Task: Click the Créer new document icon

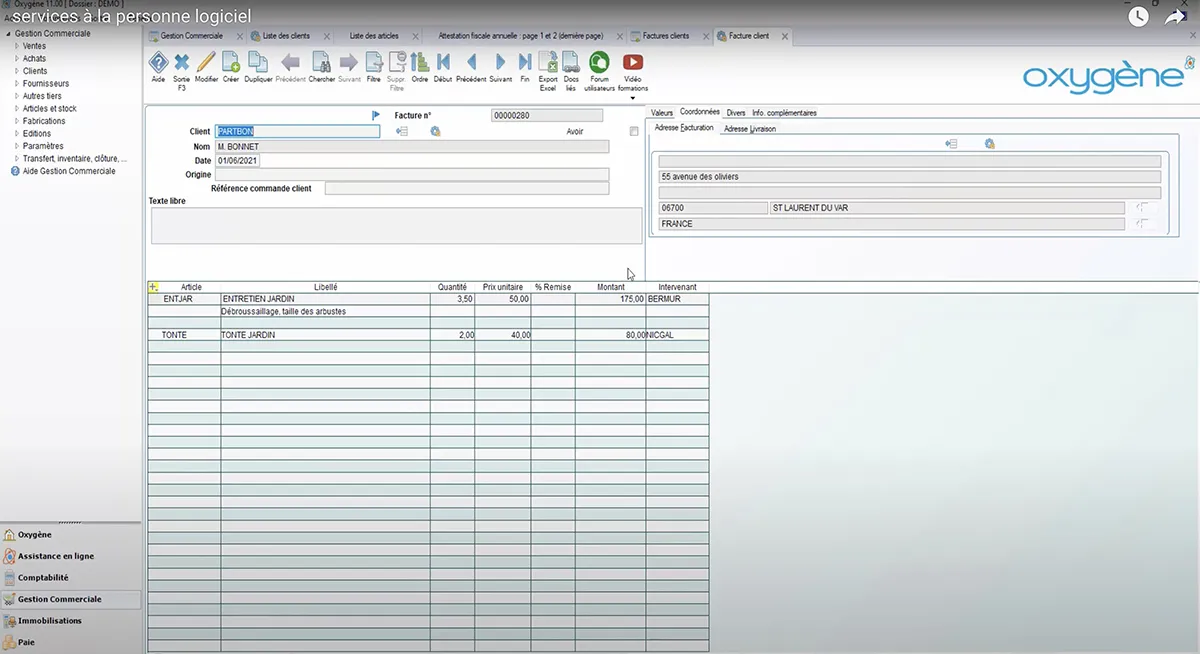Action: (231, 62)
